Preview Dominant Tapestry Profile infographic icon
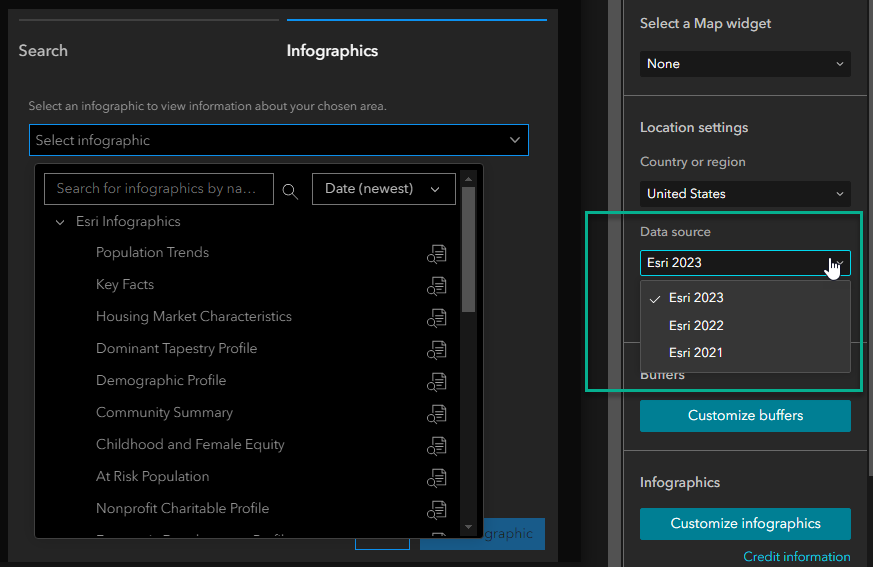873x567 pixels. click(x=436, y=350)
